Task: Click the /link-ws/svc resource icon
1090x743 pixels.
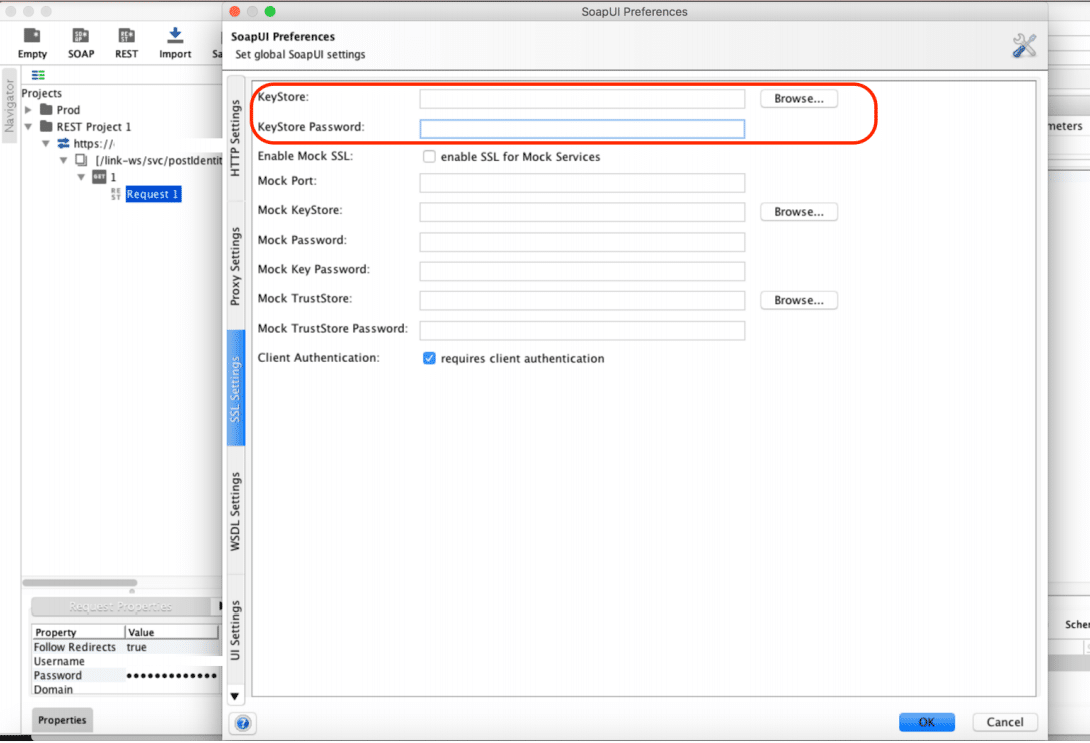Action: [x=81, y=161]
